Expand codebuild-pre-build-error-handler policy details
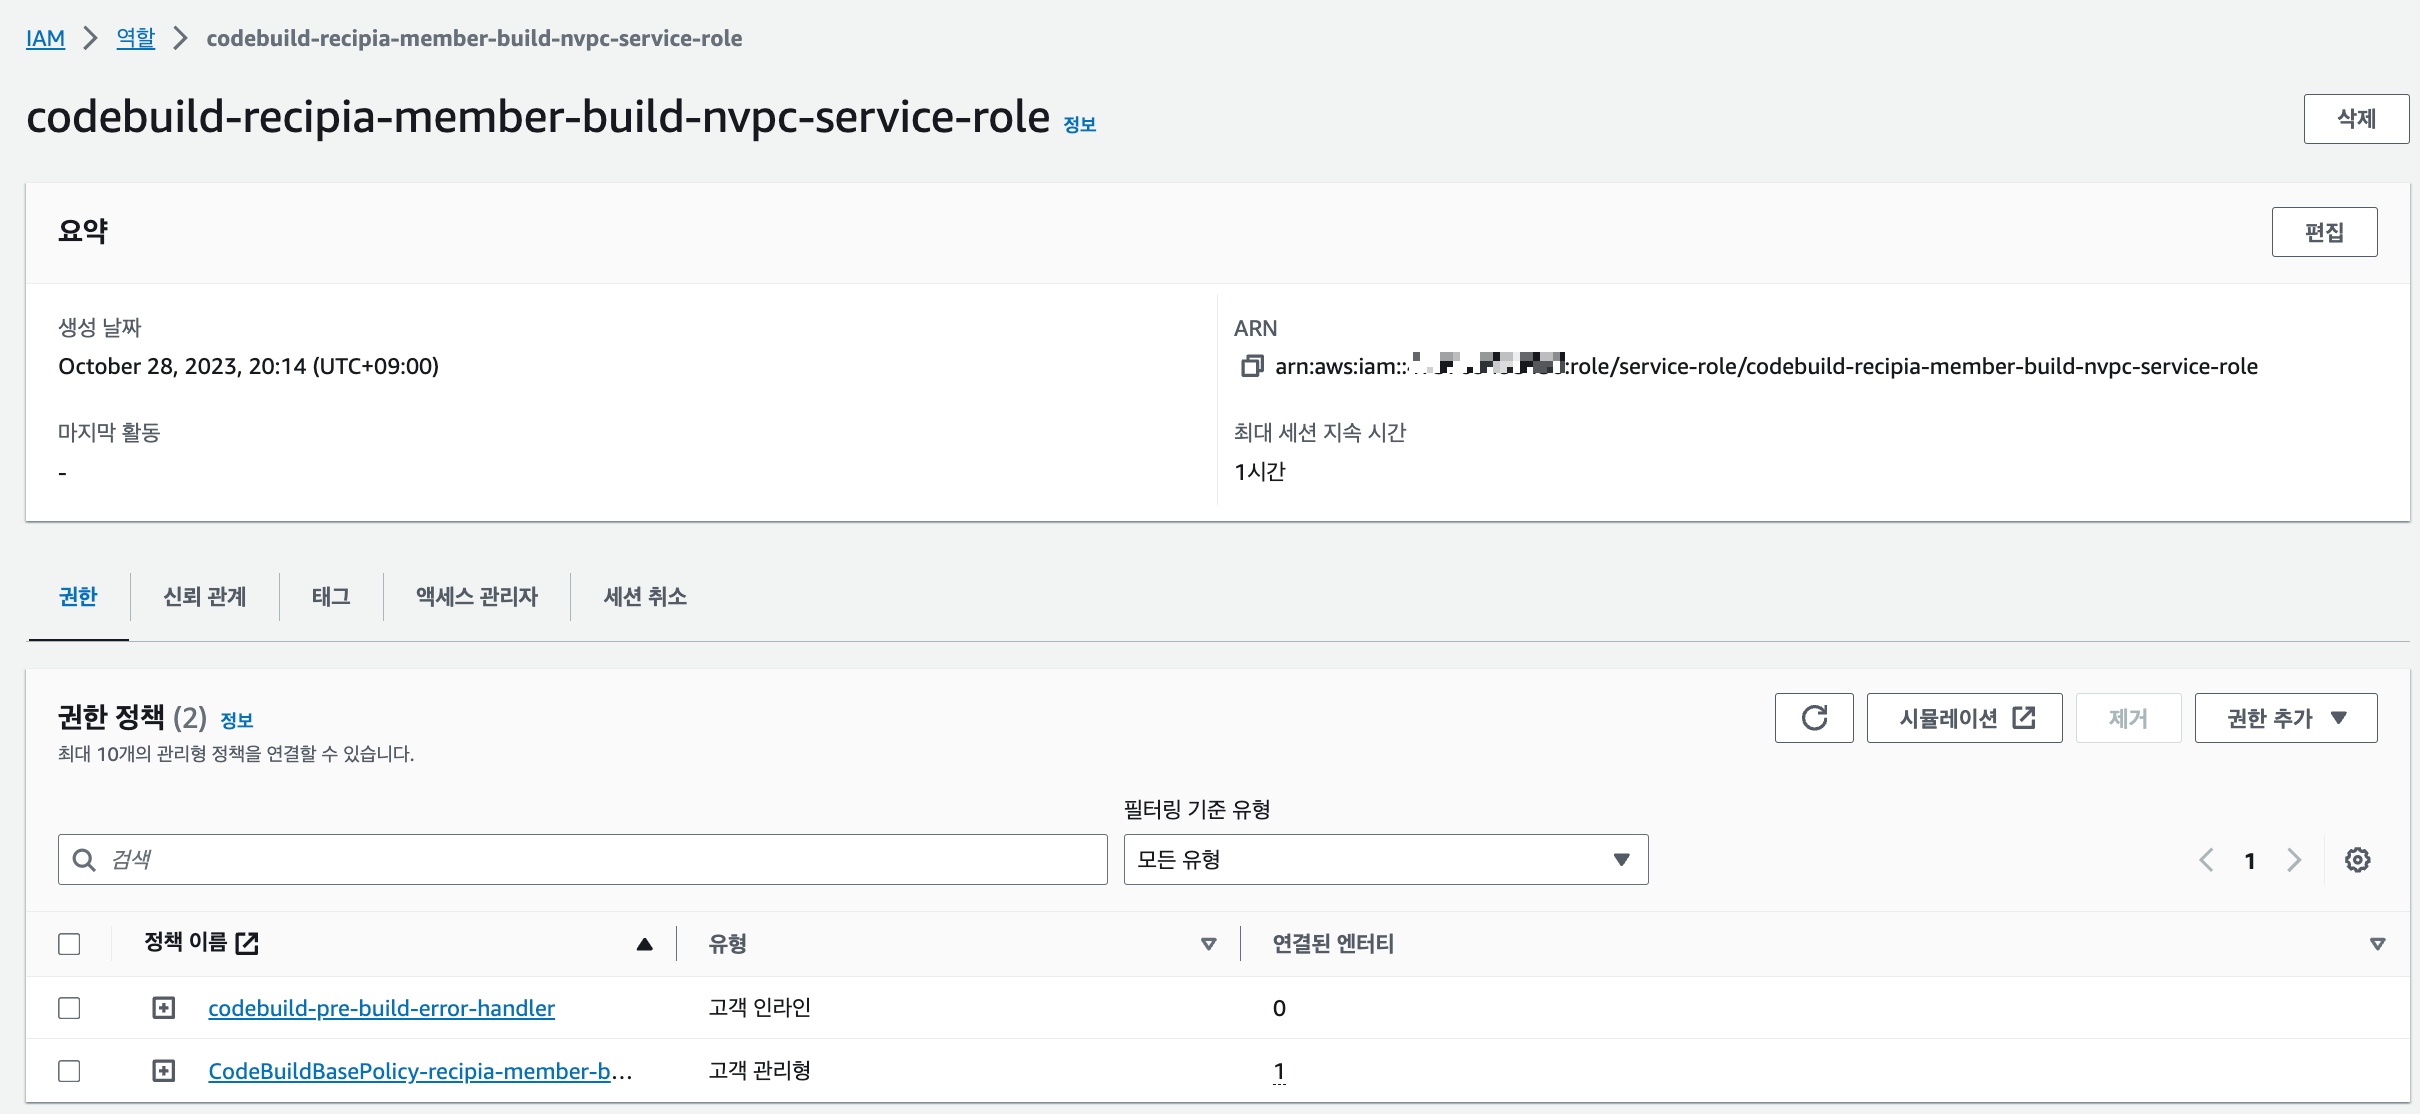Image resolution: width=2420 pixels, height=1114 pixels. (163, 1008)
